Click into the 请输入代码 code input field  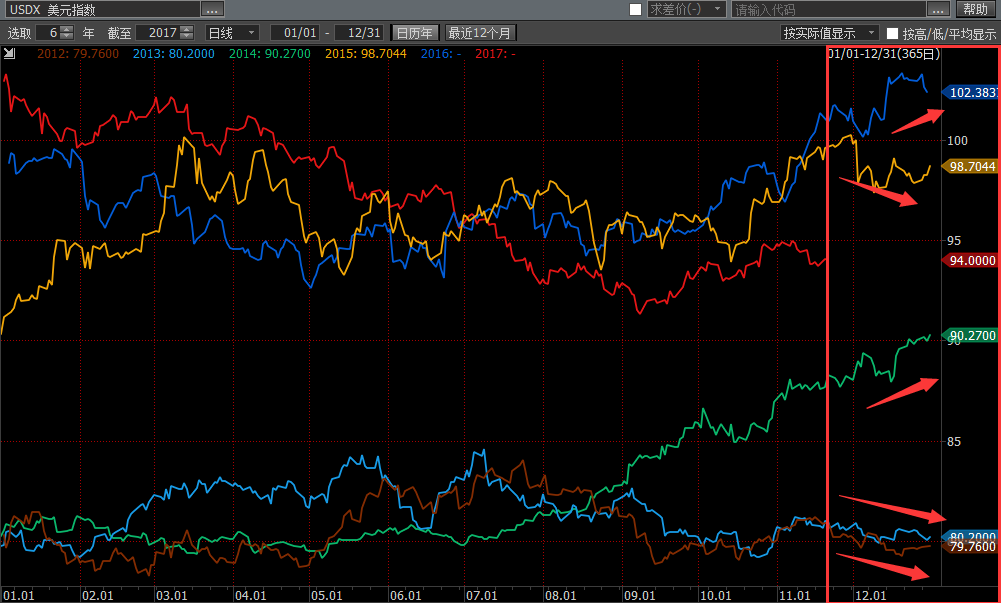tap(829, 10)
